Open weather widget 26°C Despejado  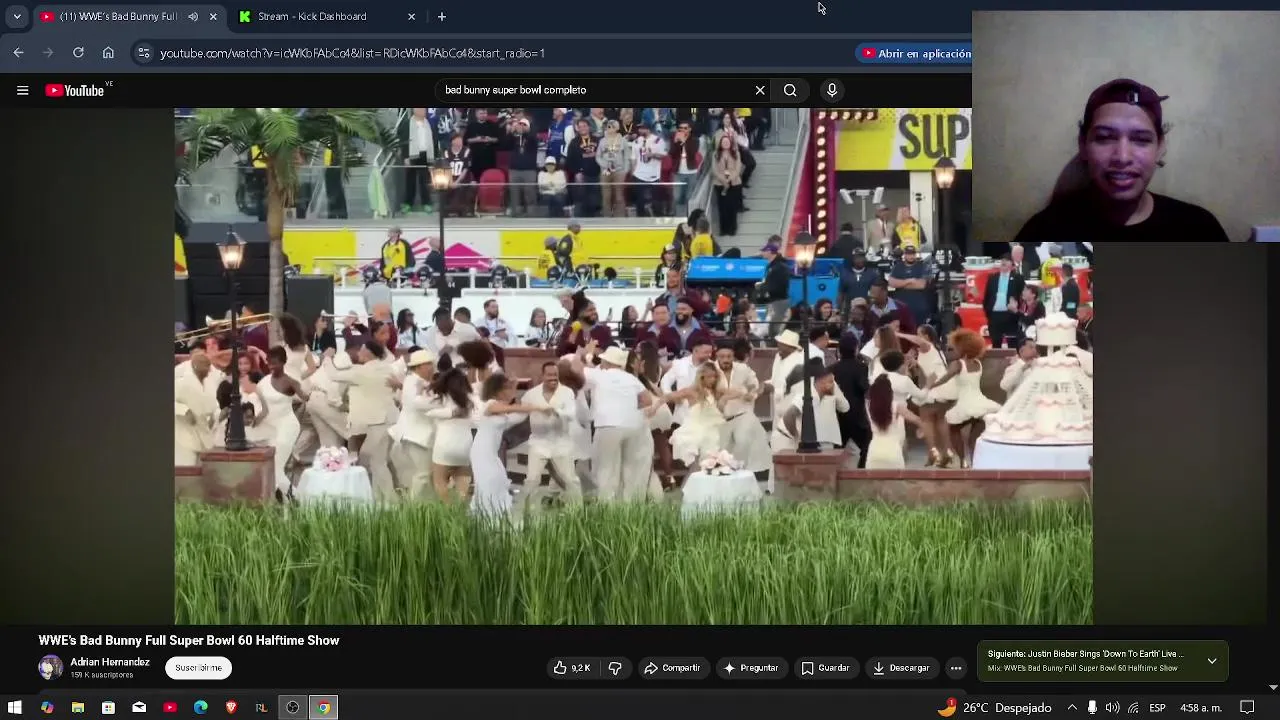995,708
